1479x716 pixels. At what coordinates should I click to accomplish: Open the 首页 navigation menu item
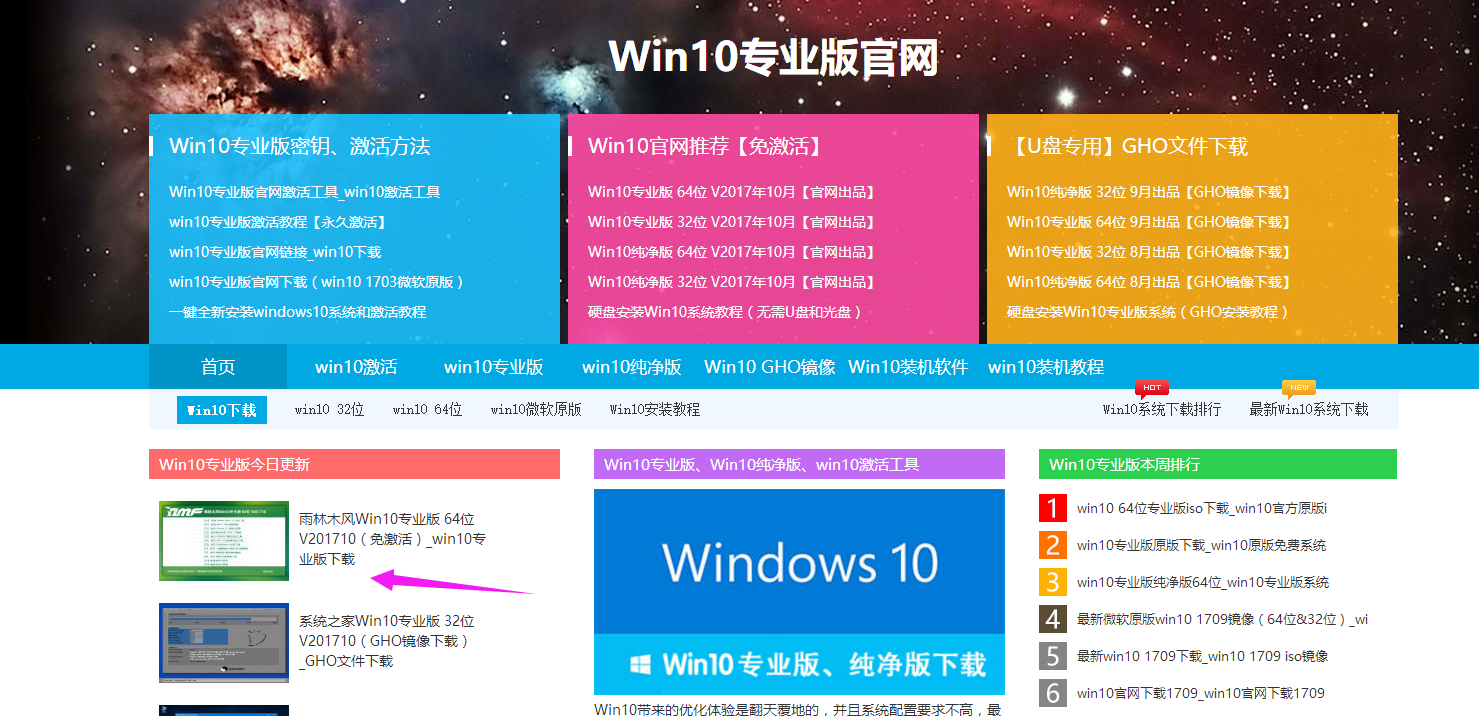[x=217, y=366]
